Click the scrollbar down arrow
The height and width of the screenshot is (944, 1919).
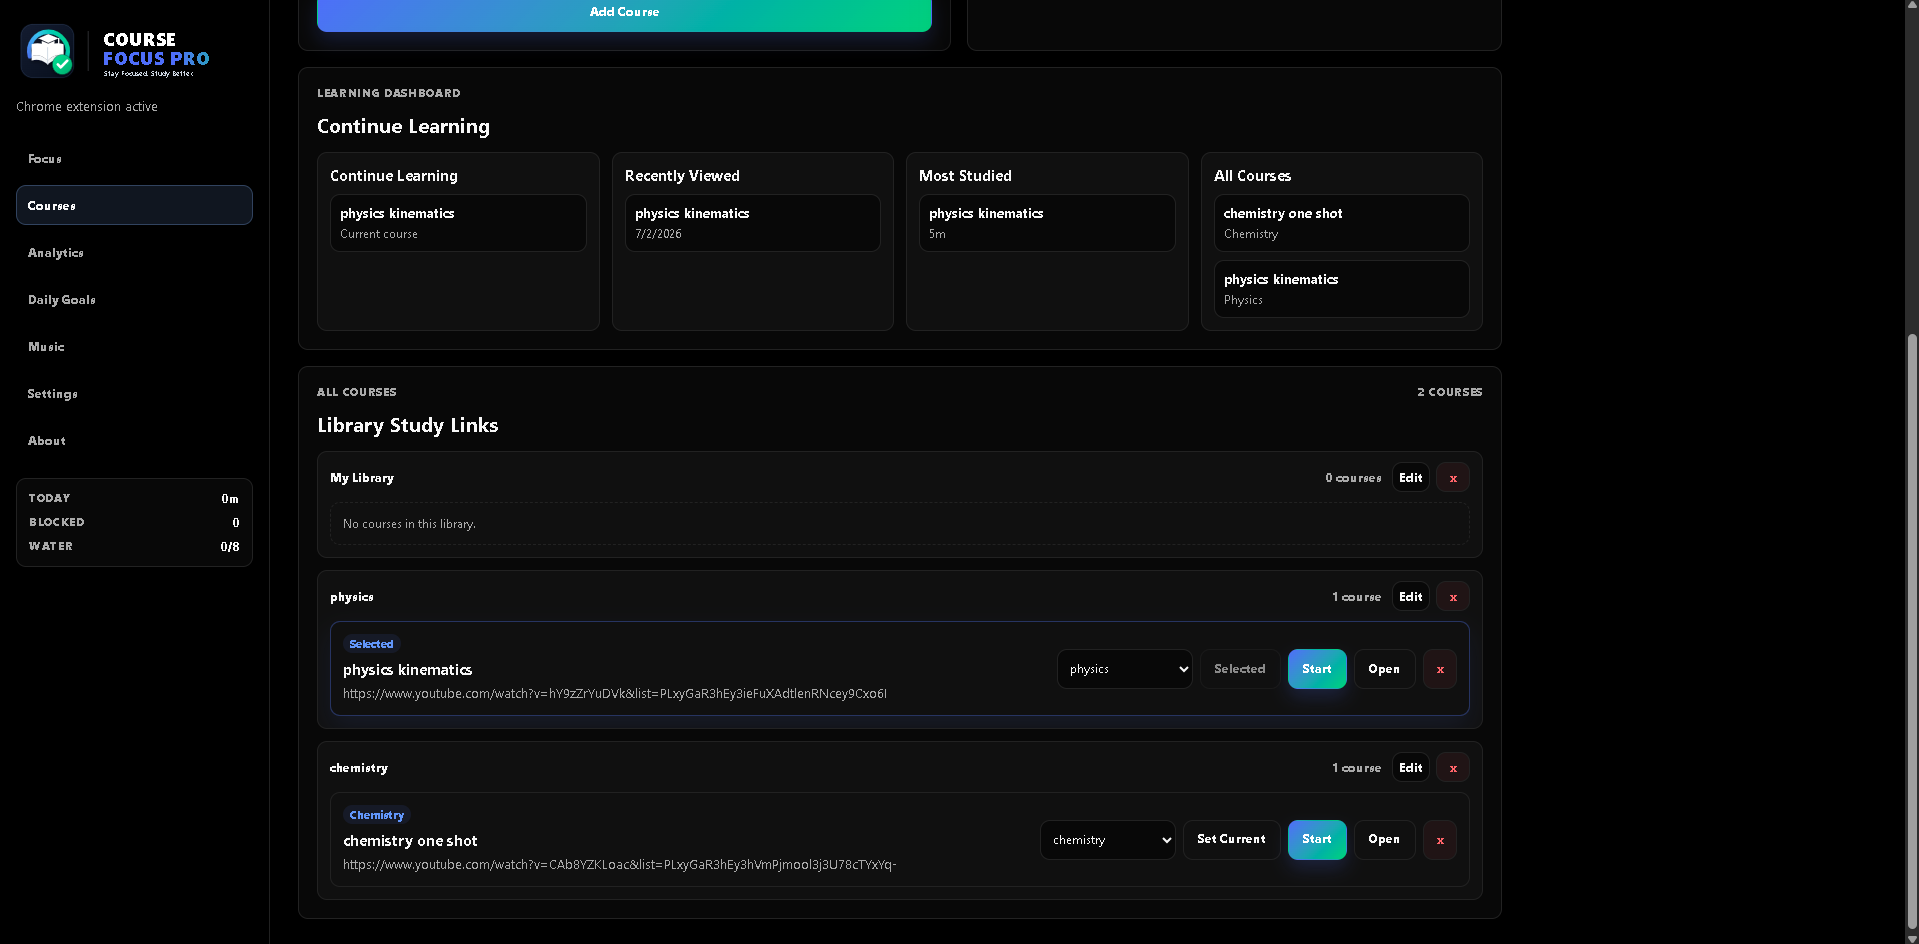pyautogui.click(x=1912, y=938)
